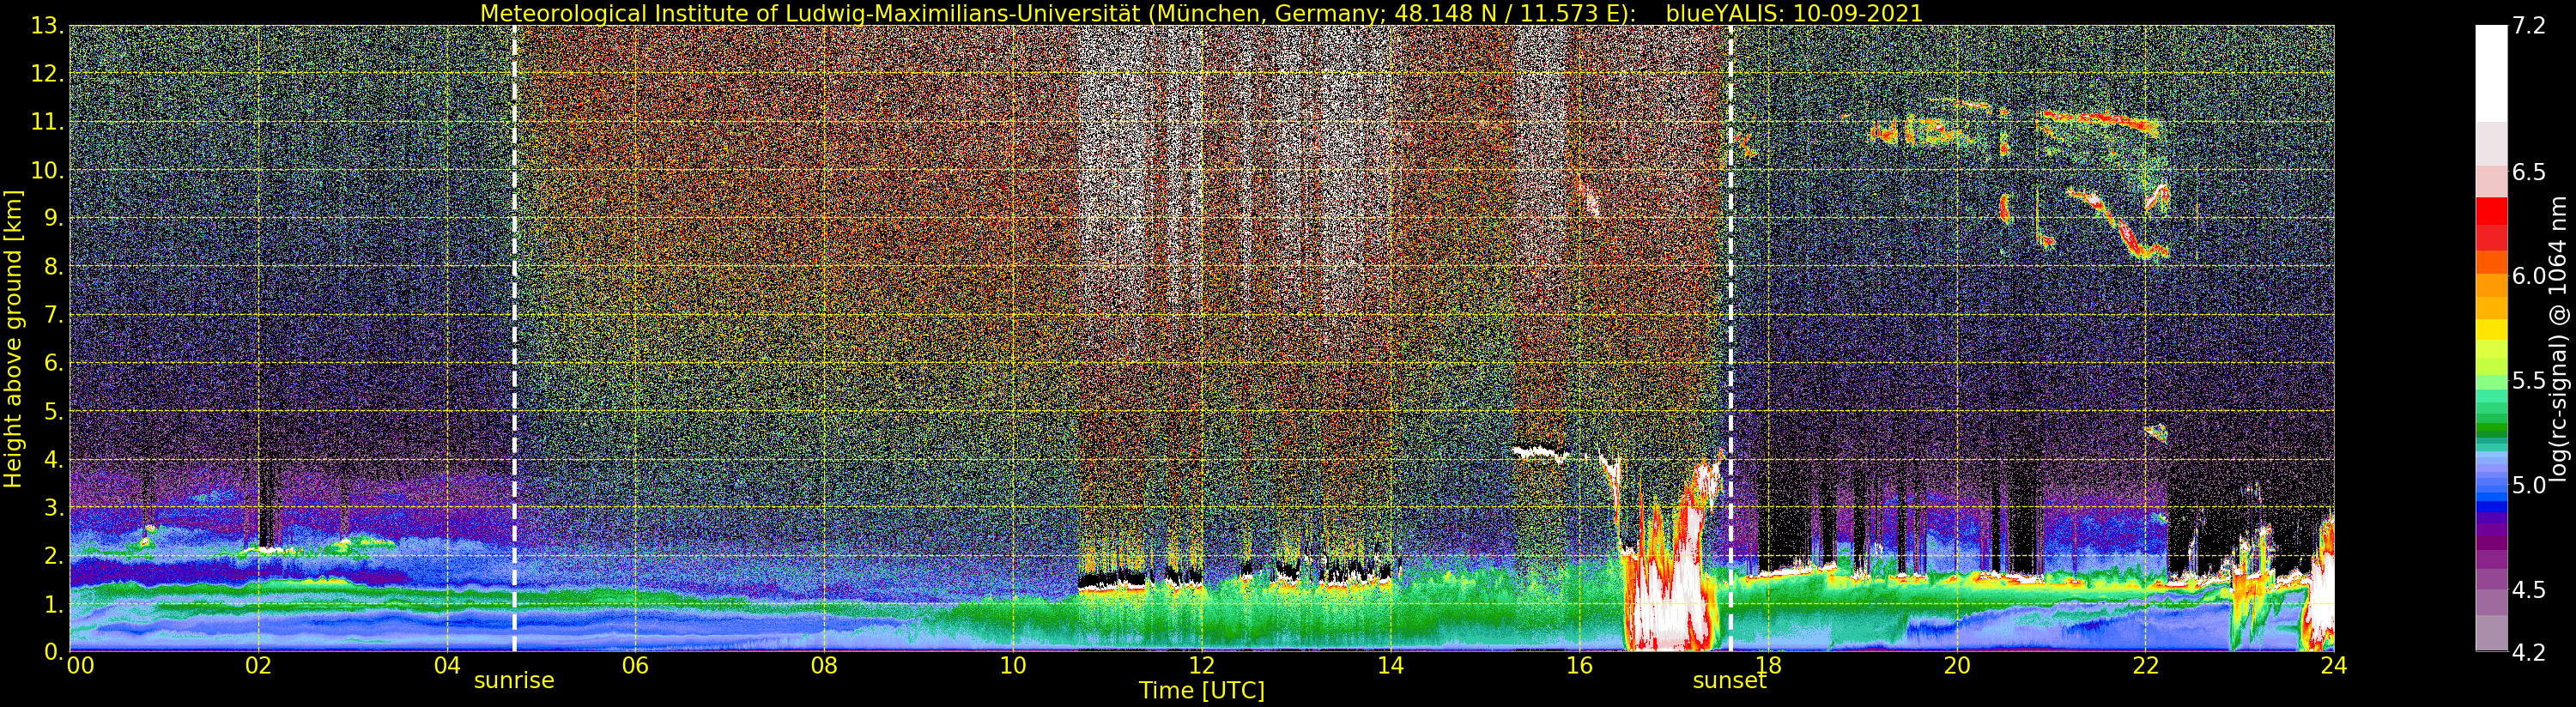Click the time tick label '14'
The image size is (2576, 707).
pos(1390,665)
